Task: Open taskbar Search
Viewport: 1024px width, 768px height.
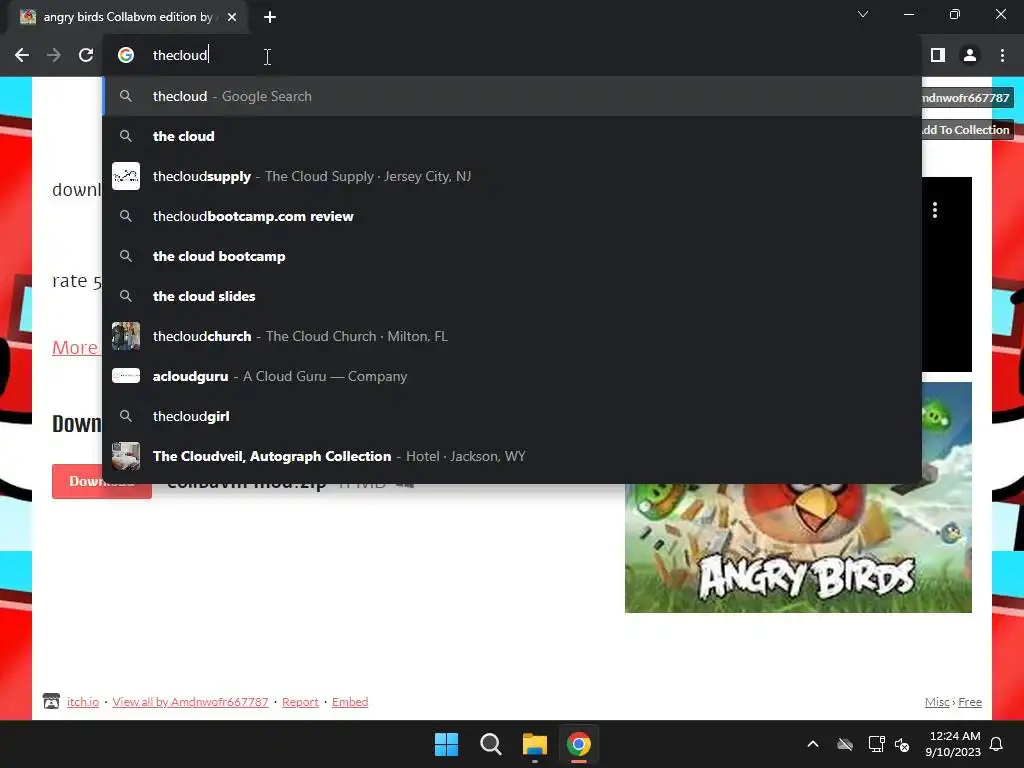Action: (490, 744)
